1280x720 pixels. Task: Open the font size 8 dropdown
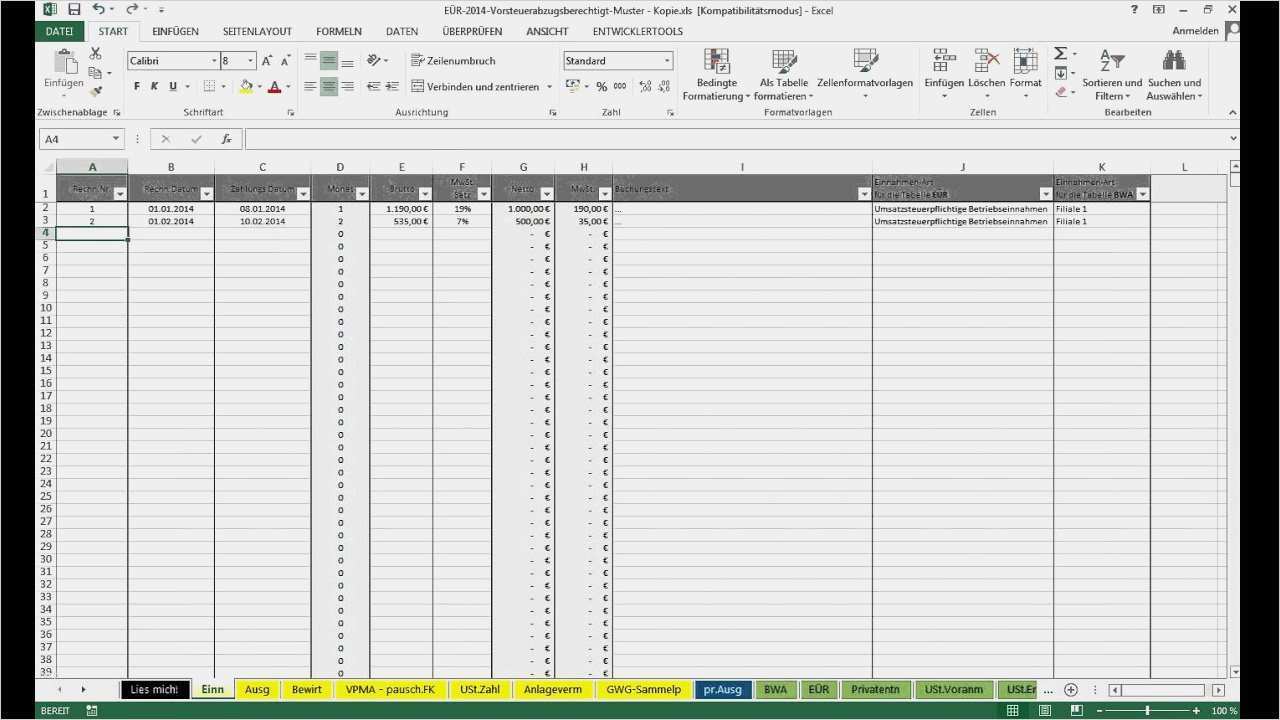coord(250,61)
